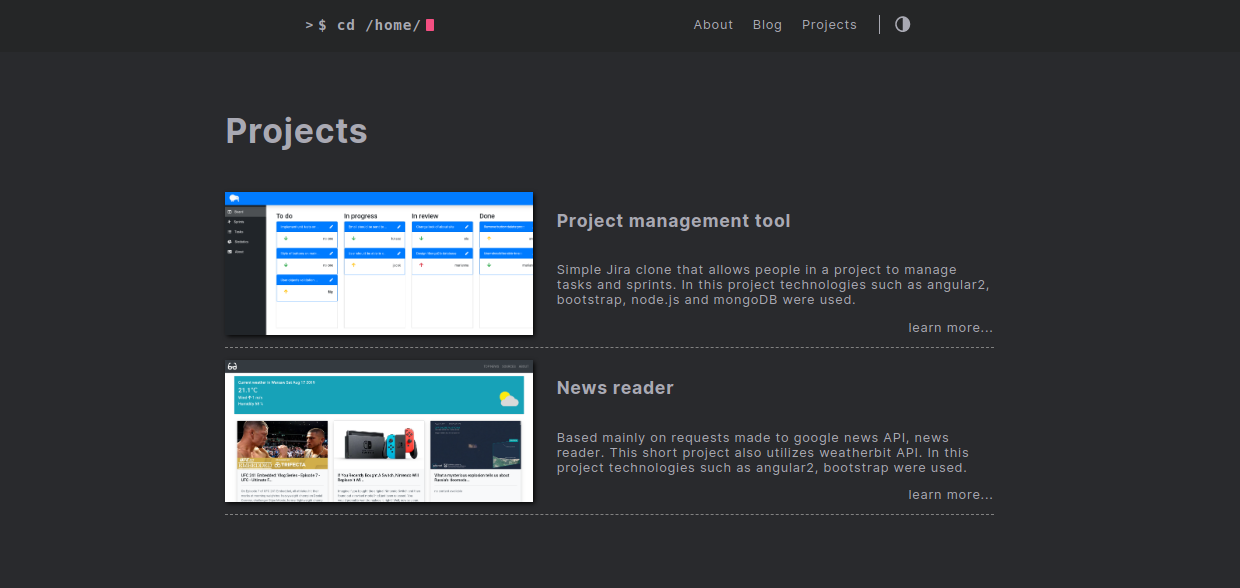This screenshot has height=588, width=1240.
Task: Click the Jira clone description paragraph
Action: pos(773,285)
